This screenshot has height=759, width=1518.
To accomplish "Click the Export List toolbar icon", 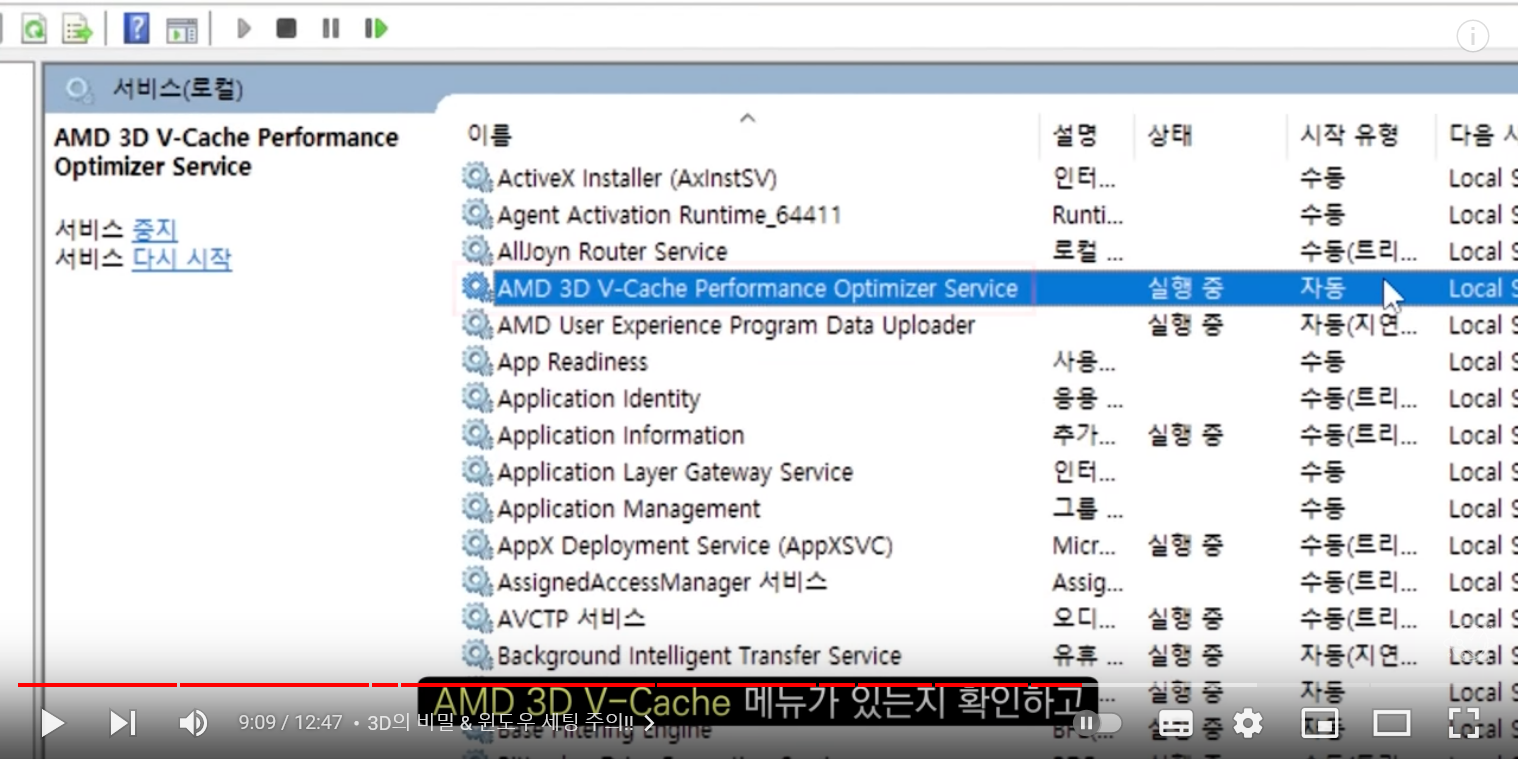I will (77, 28).
